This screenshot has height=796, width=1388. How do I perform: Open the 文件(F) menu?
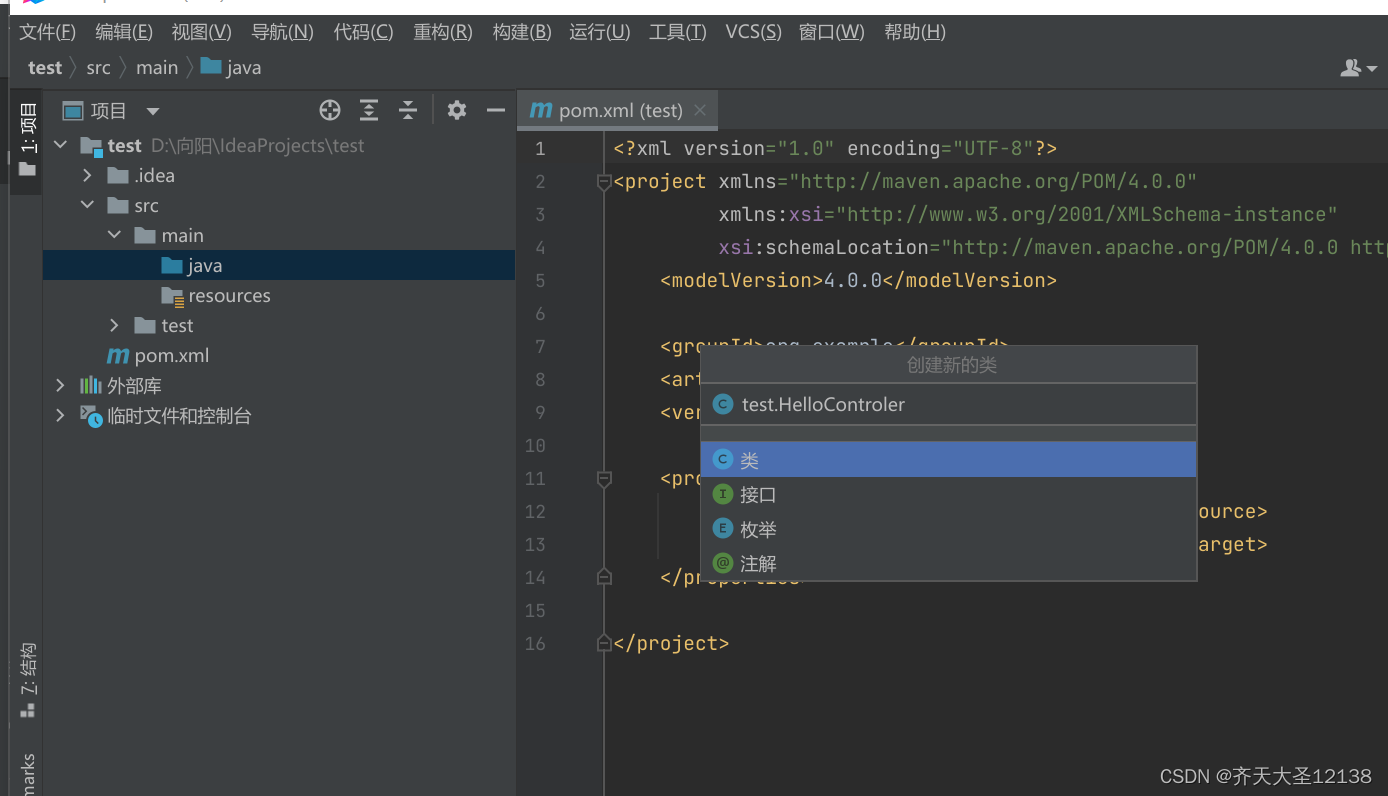tap(47, 32)
